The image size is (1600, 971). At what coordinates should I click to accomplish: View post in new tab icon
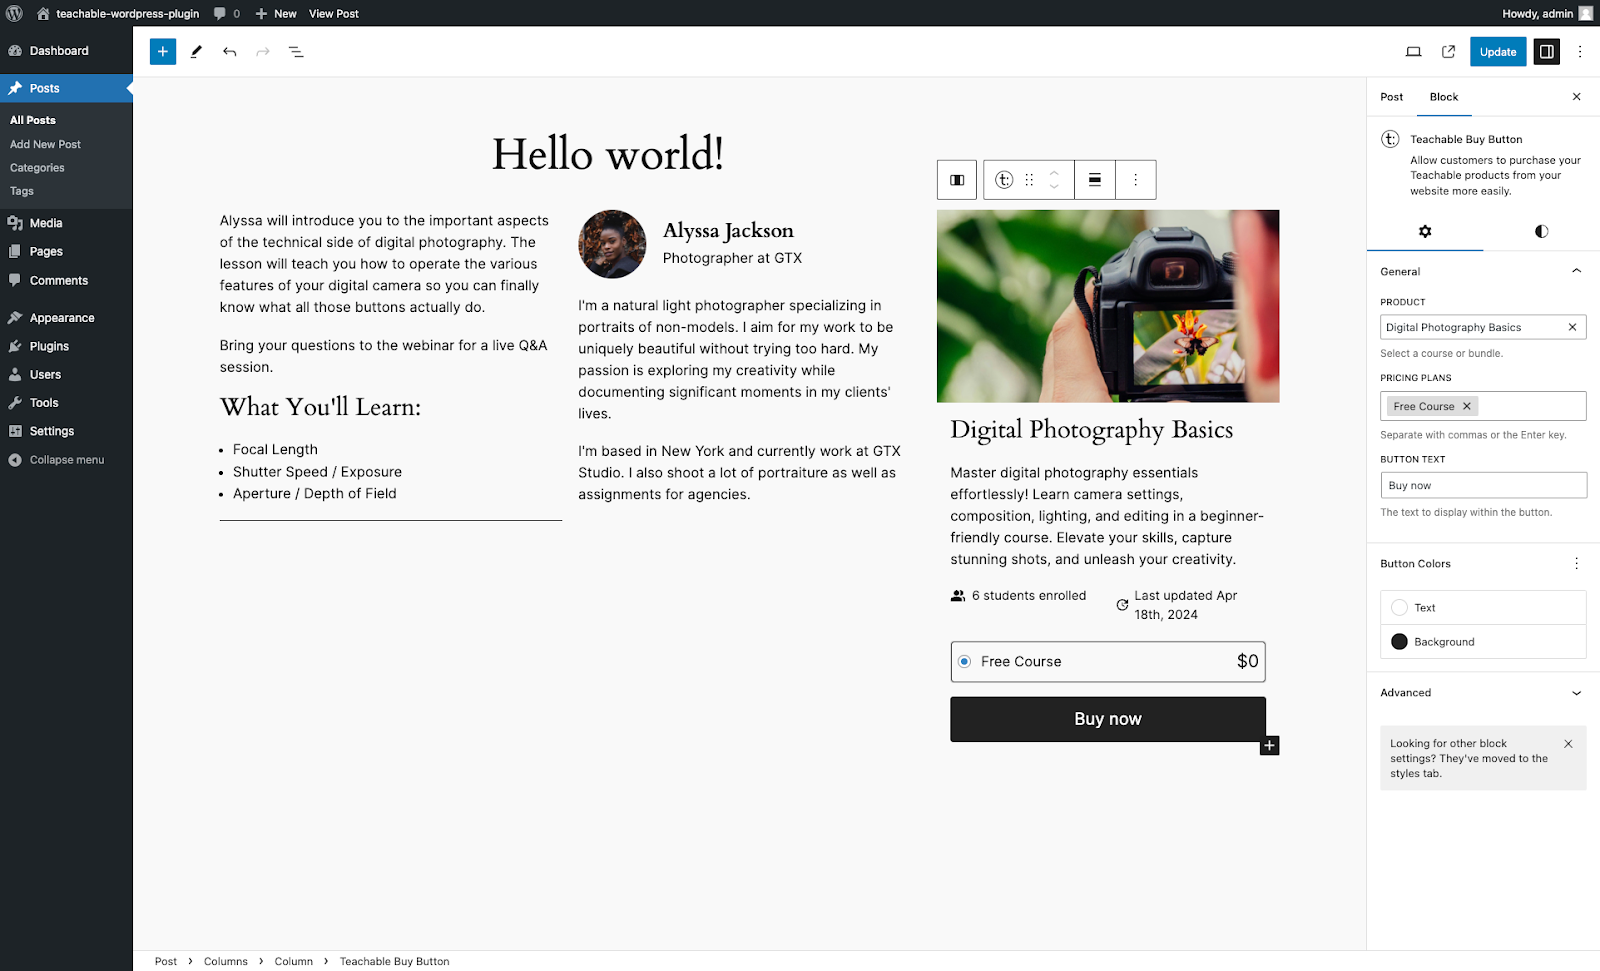coord(1448,52)
